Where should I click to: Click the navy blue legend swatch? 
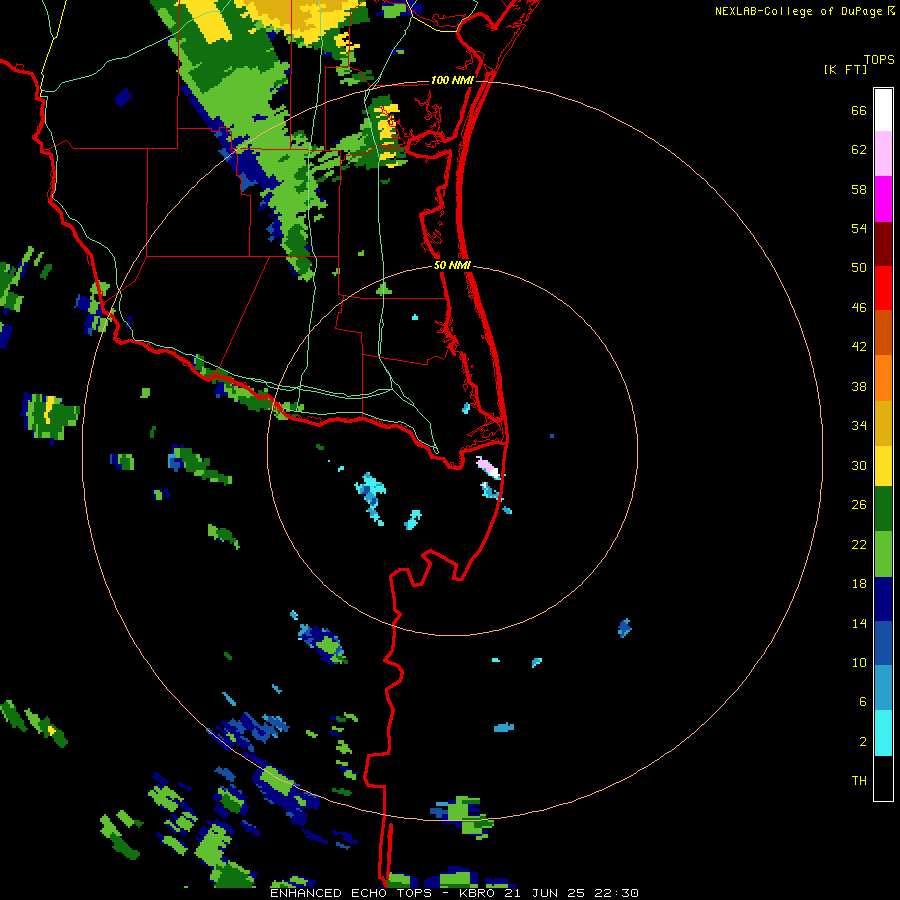point(883,599)
